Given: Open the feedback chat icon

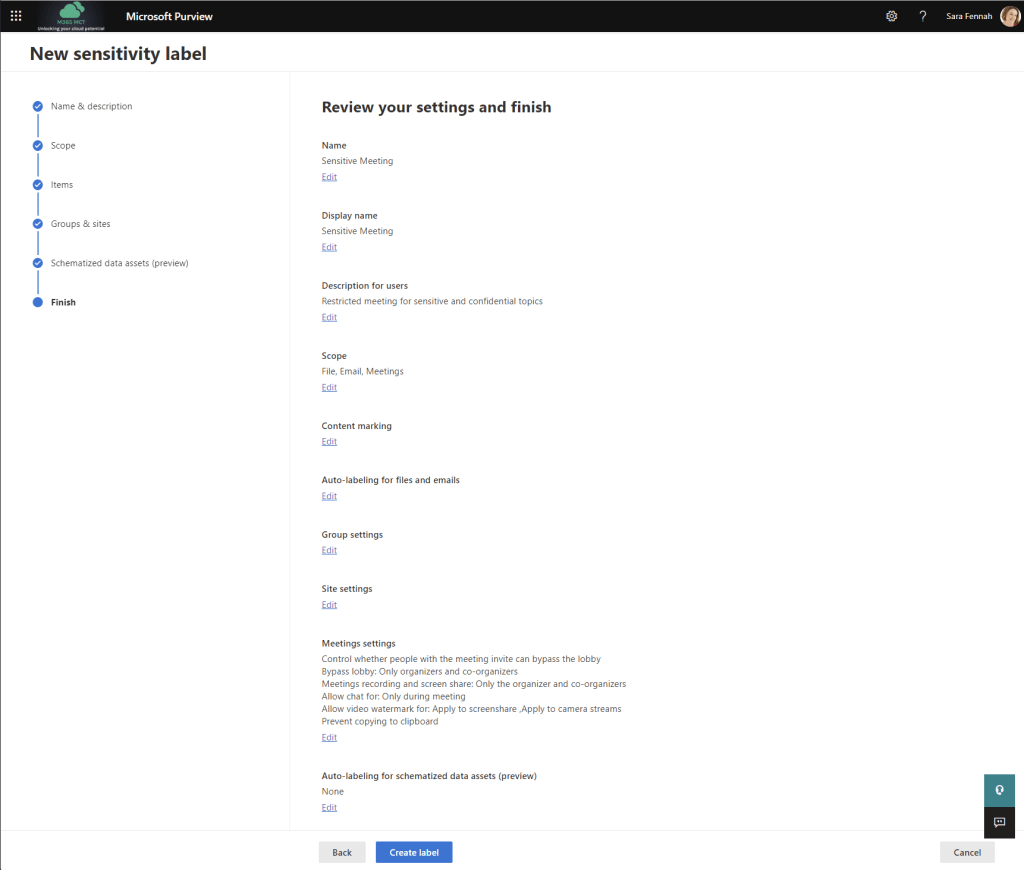Looking at the screenshot, I should click(999, 822).
